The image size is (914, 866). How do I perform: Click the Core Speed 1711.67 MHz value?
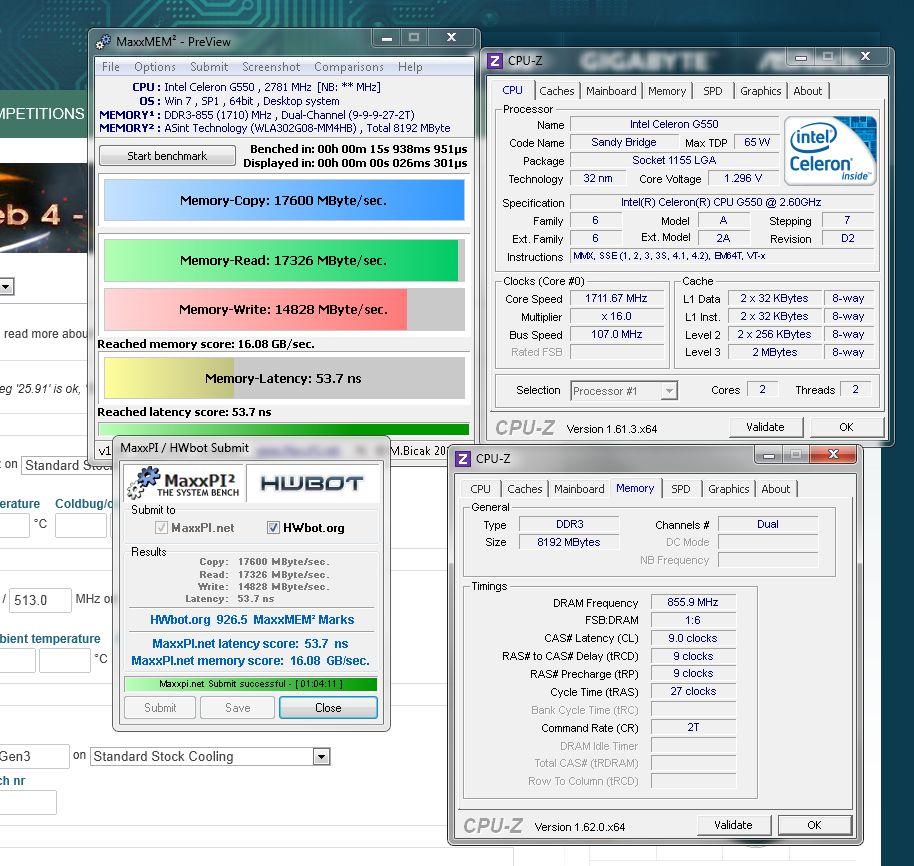click(616, 298)
